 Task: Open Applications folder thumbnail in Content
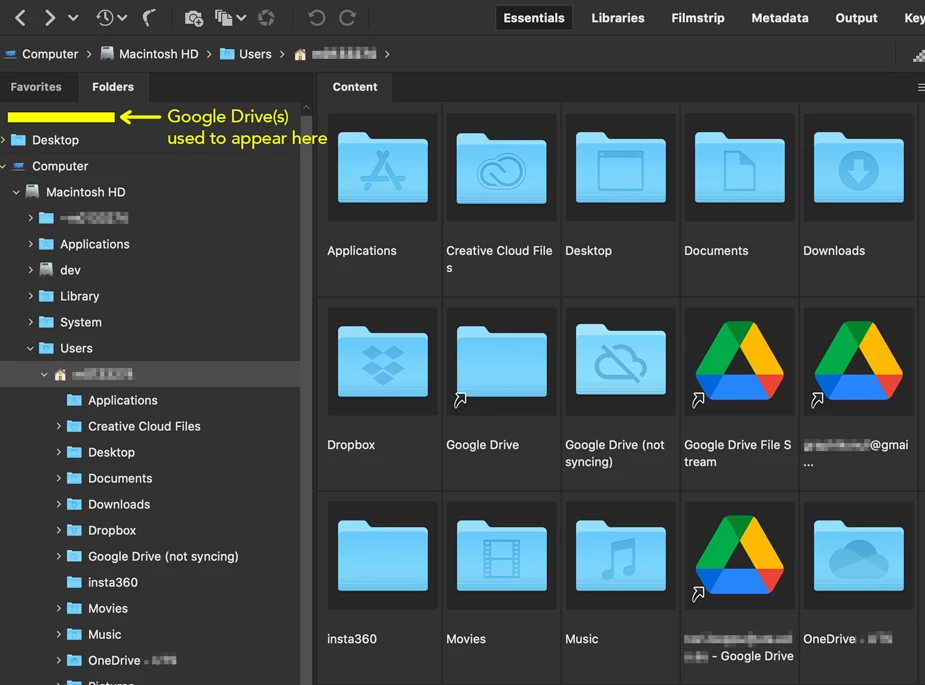pyautogui.click(x=383, y=168)
